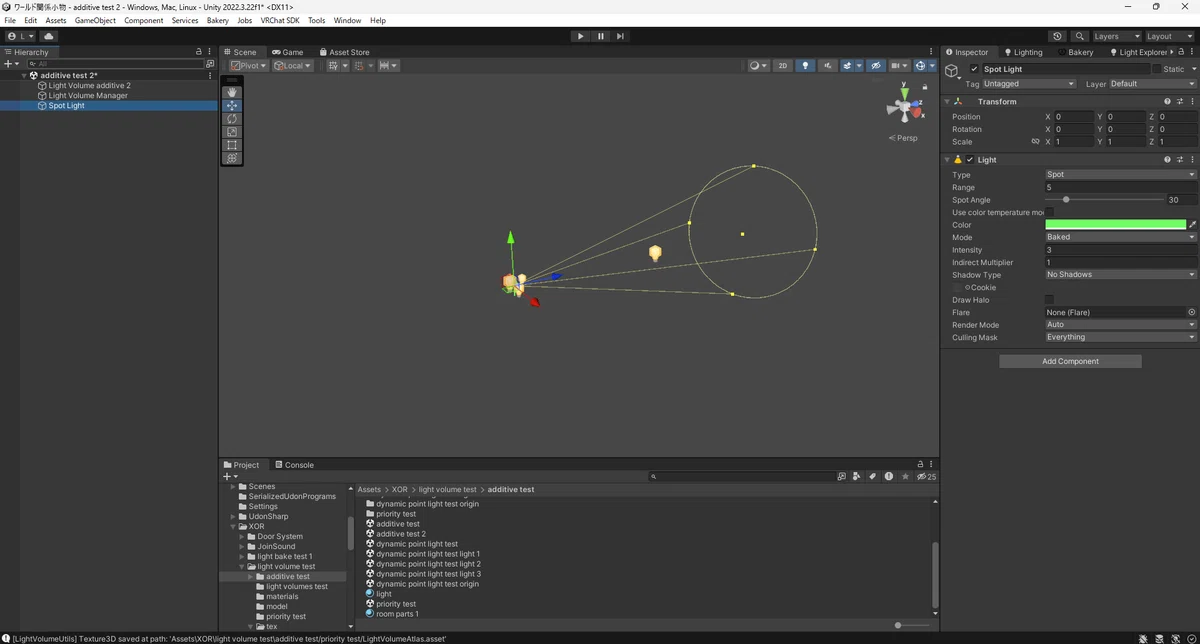Toggle Draw Halo checkbox
This screenshot has width=1200, height=644.
1049,300
